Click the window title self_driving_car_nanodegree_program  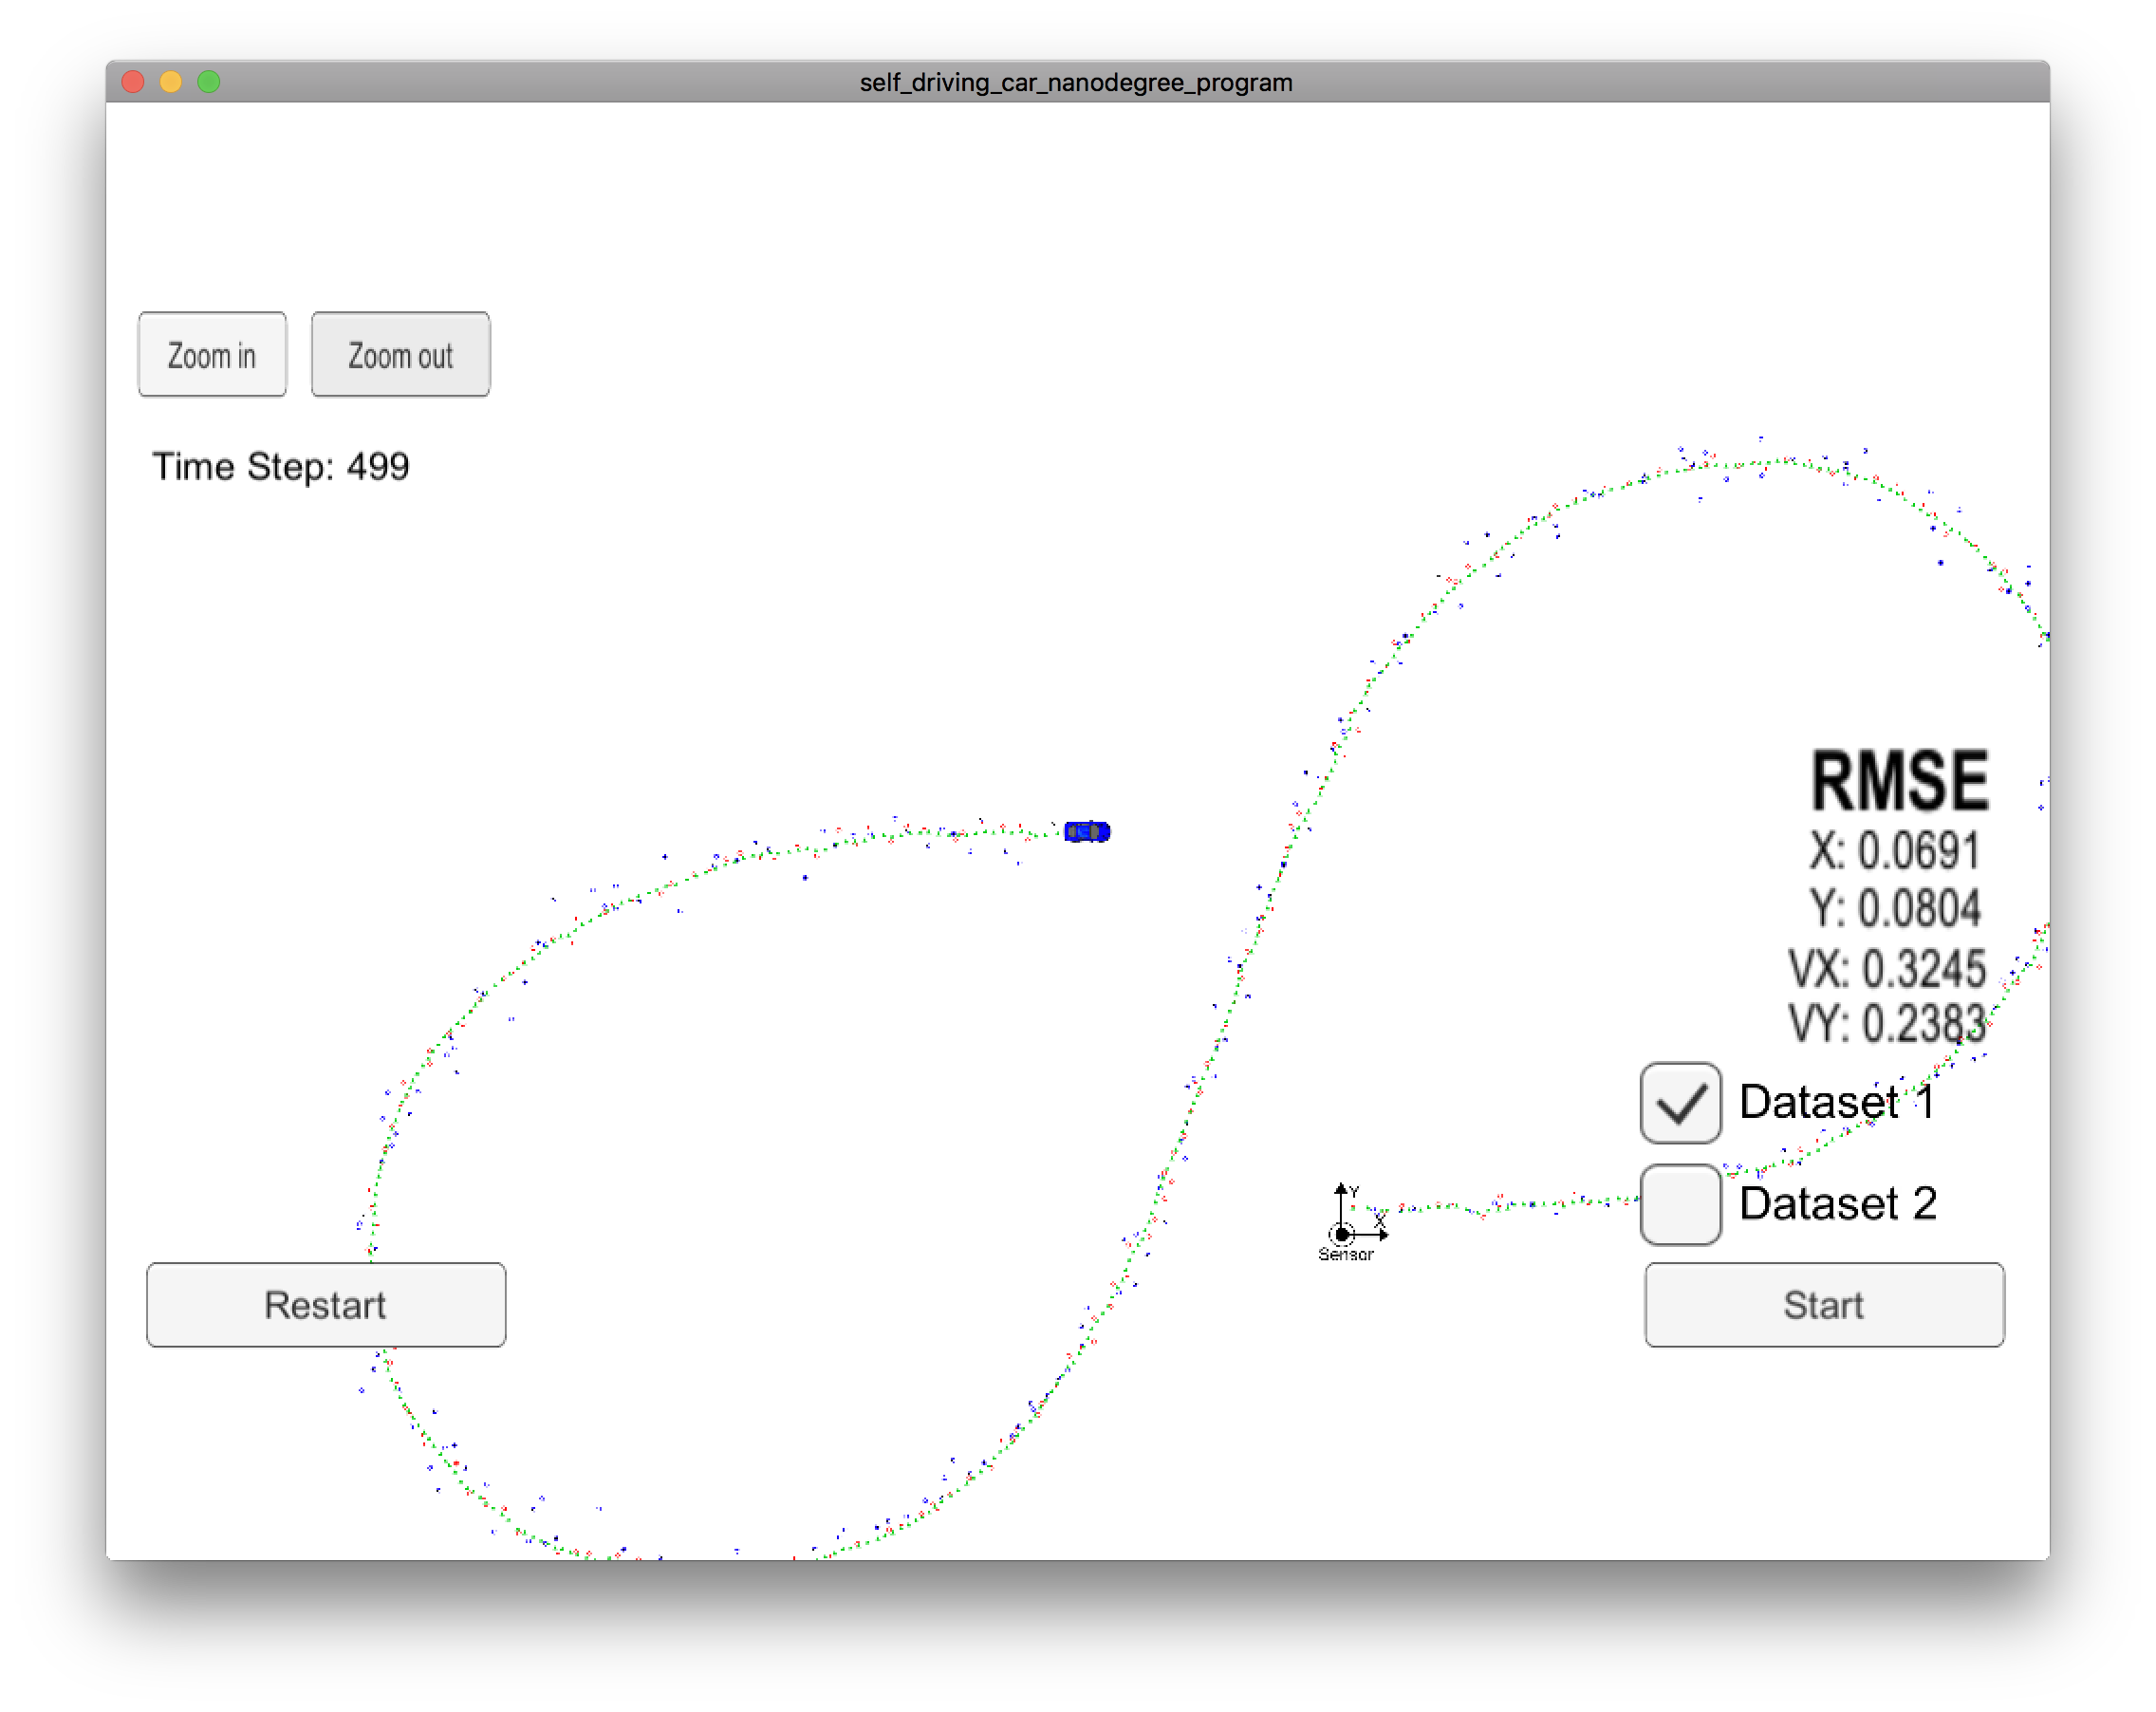pos(1076,82)
